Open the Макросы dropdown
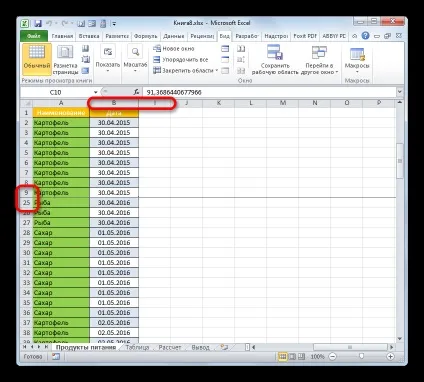The height and width of the screenshot is (382, 424). tap(357, 60)
